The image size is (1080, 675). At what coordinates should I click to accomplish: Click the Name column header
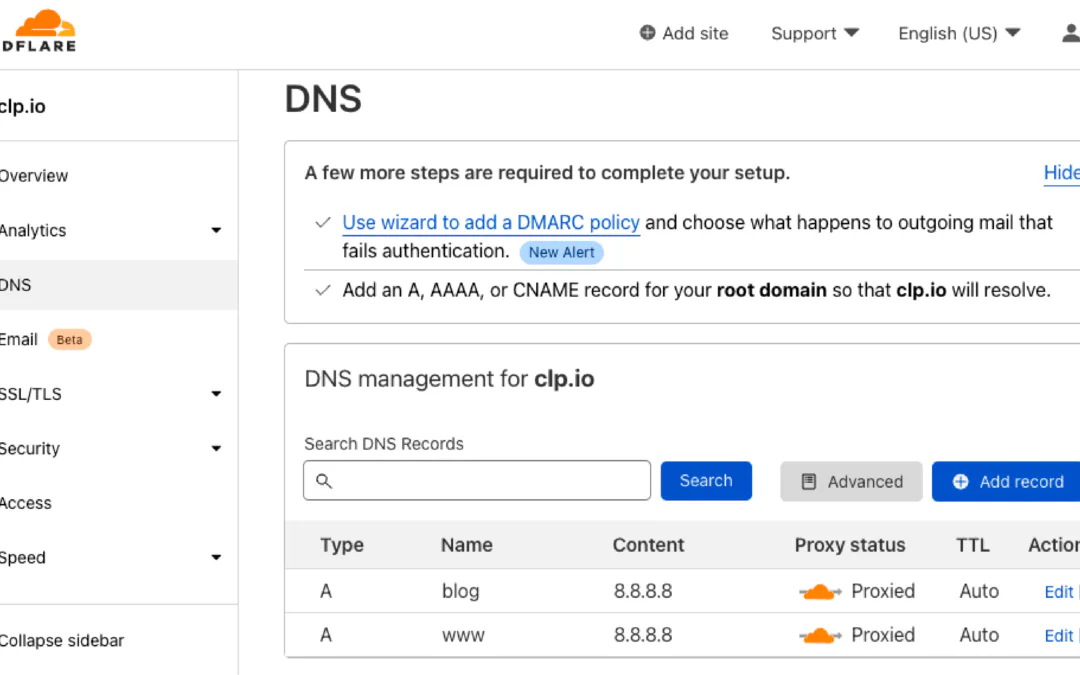click(x=467, y=545)
